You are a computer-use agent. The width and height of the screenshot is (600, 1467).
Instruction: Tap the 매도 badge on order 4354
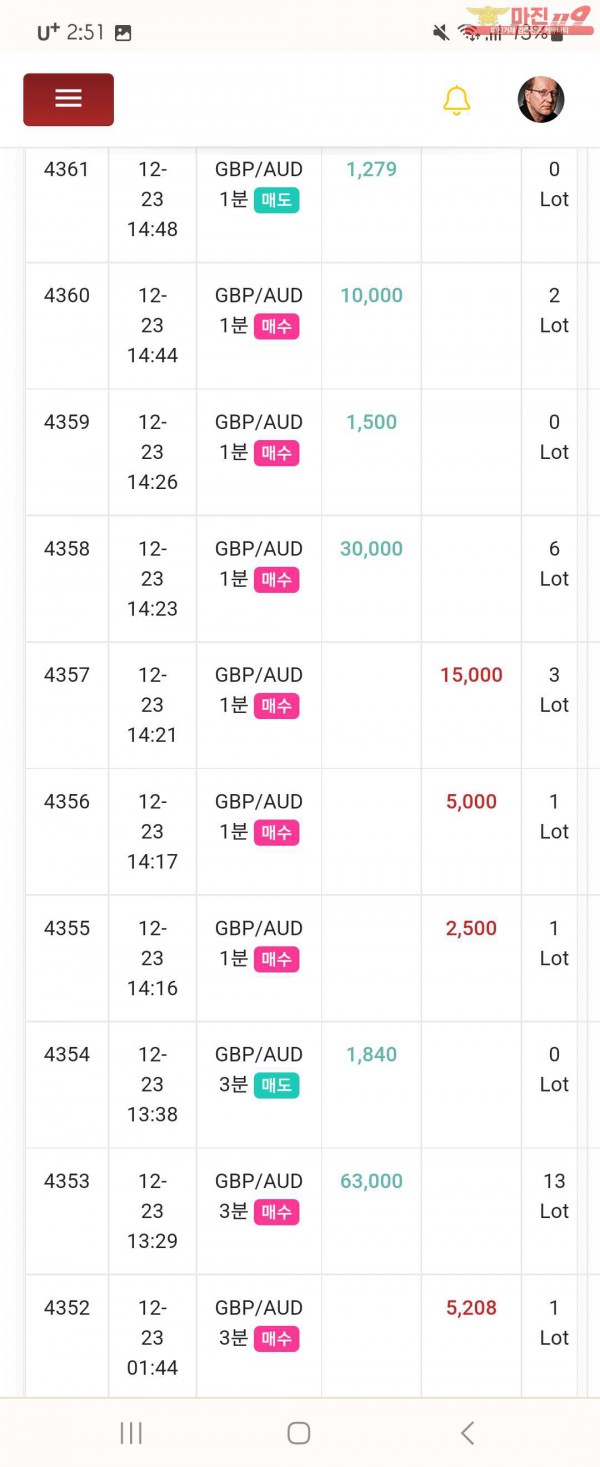276,1085
